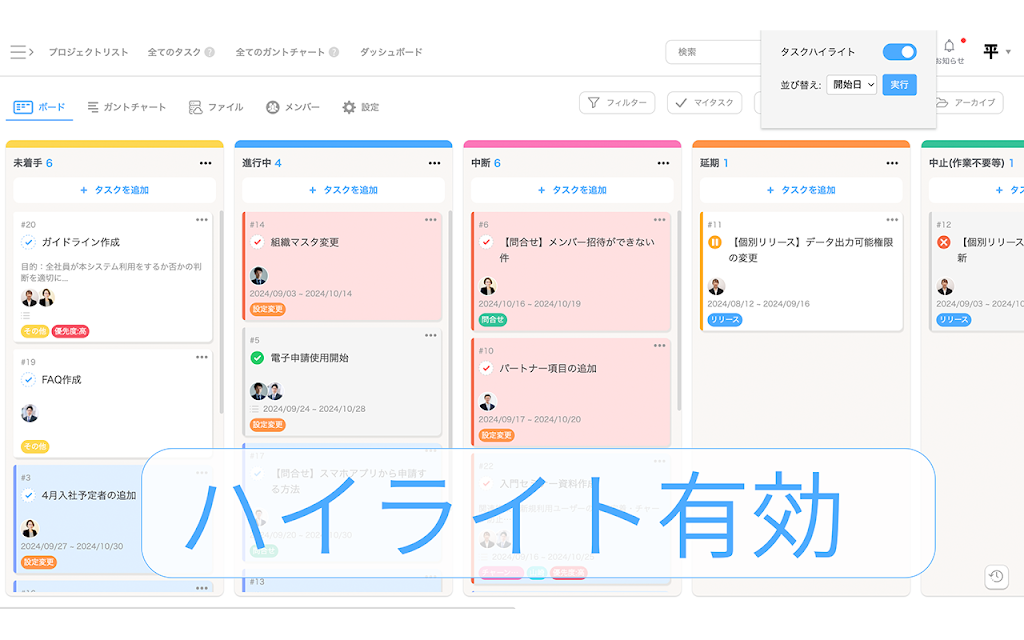This screenshot has width=1024, height=640.
Task: Add a task in 中断 column
Action: click(x=572, y=190)
